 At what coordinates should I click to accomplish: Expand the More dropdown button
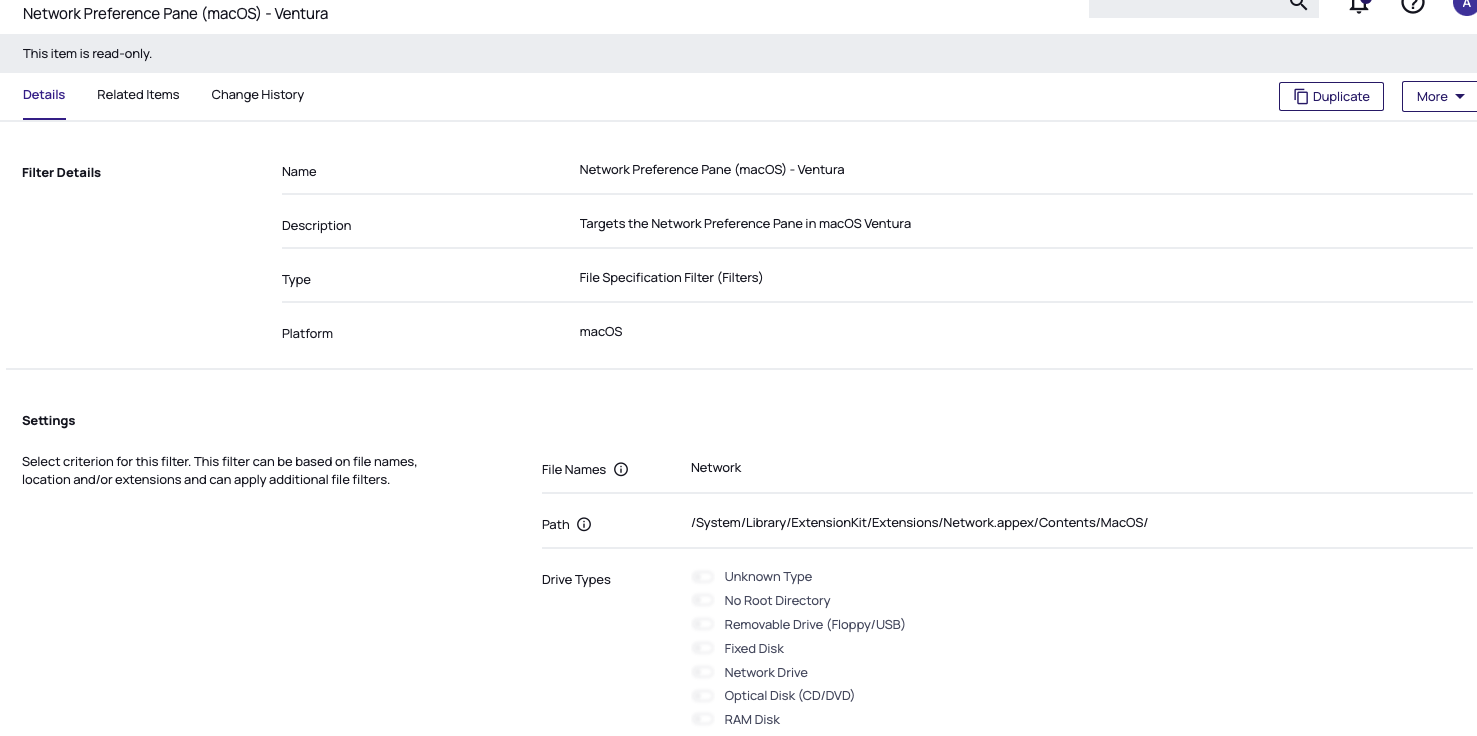1439,97
